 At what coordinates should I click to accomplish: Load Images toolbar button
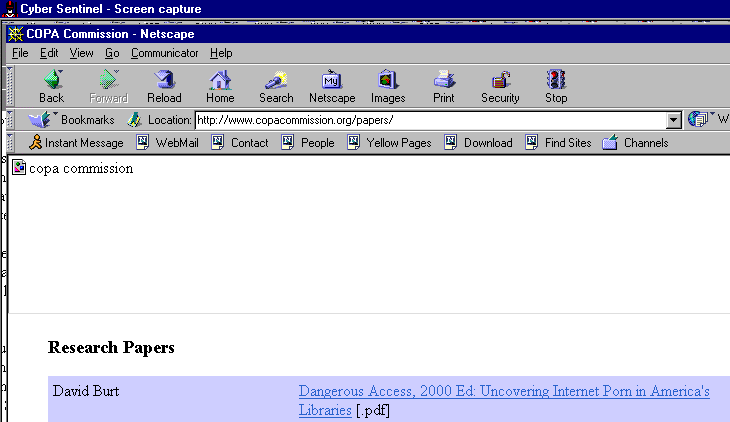tap(388, 87)
